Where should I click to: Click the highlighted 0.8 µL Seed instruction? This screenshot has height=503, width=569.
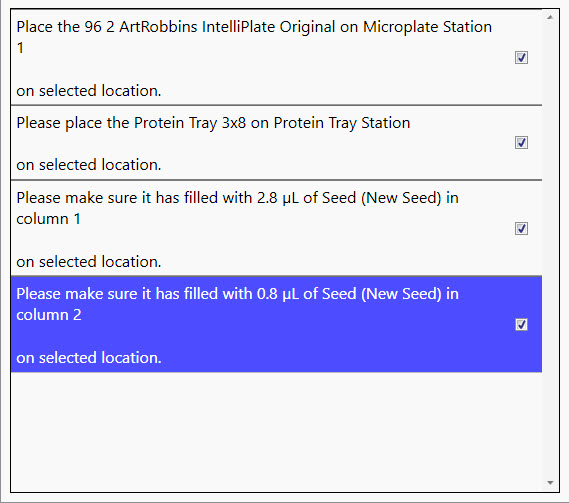click(276, 324)
